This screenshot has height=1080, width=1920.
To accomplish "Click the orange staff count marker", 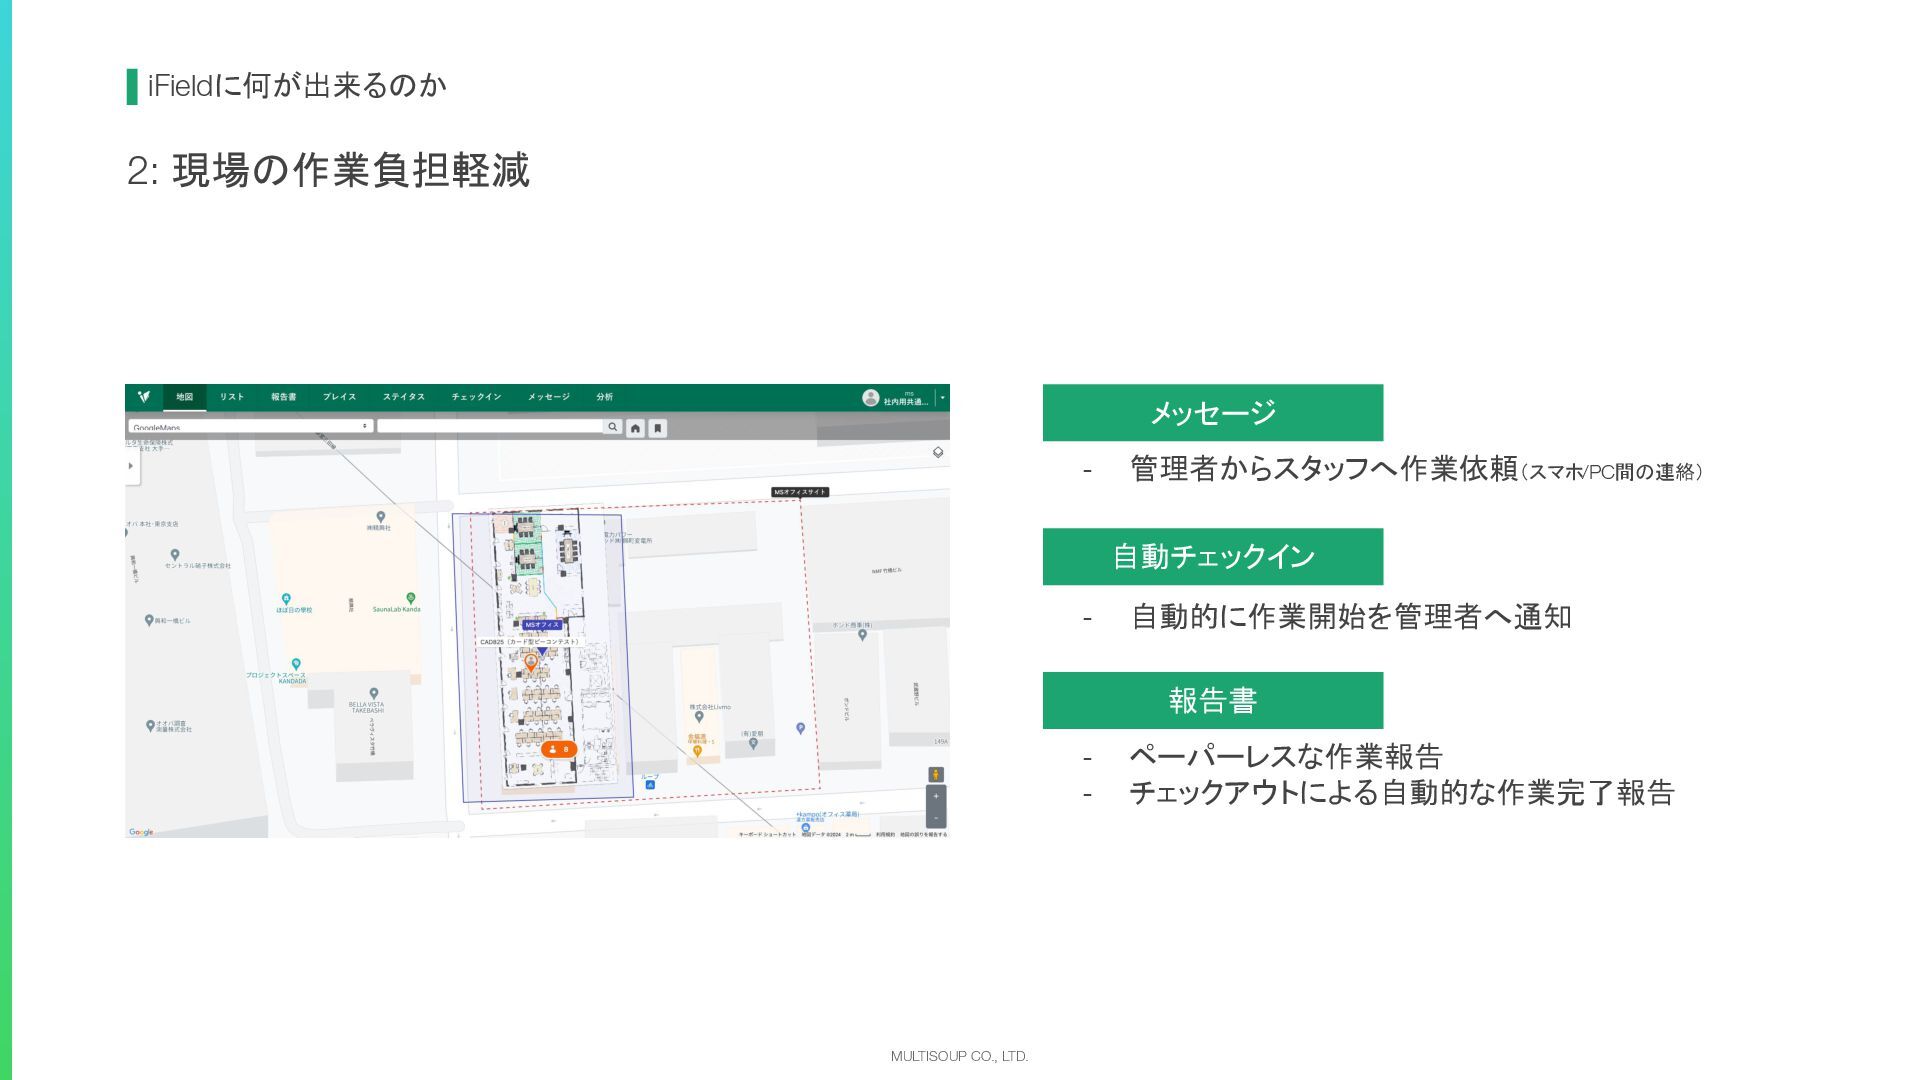I will point(559,749).
